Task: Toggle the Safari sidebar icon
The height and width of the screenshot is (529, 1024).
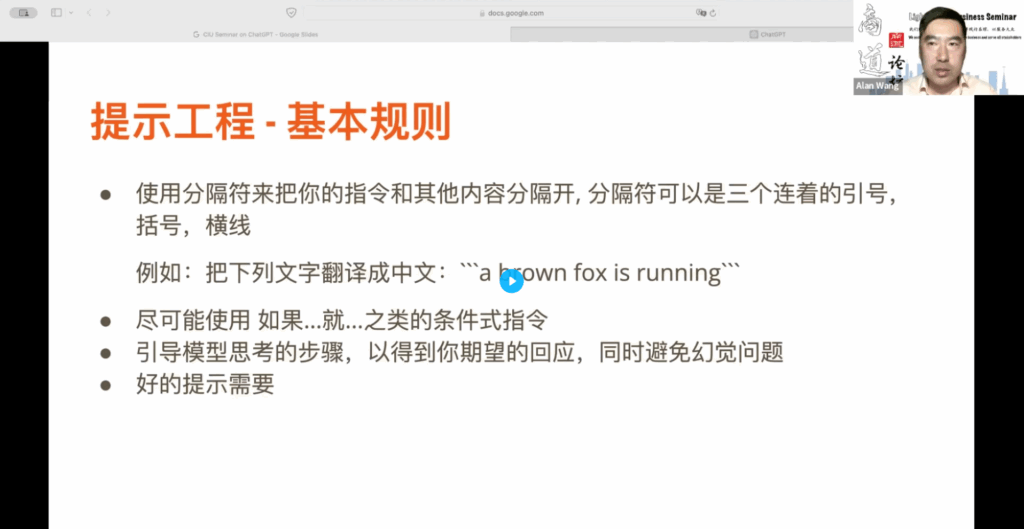Action: [56, 12]
